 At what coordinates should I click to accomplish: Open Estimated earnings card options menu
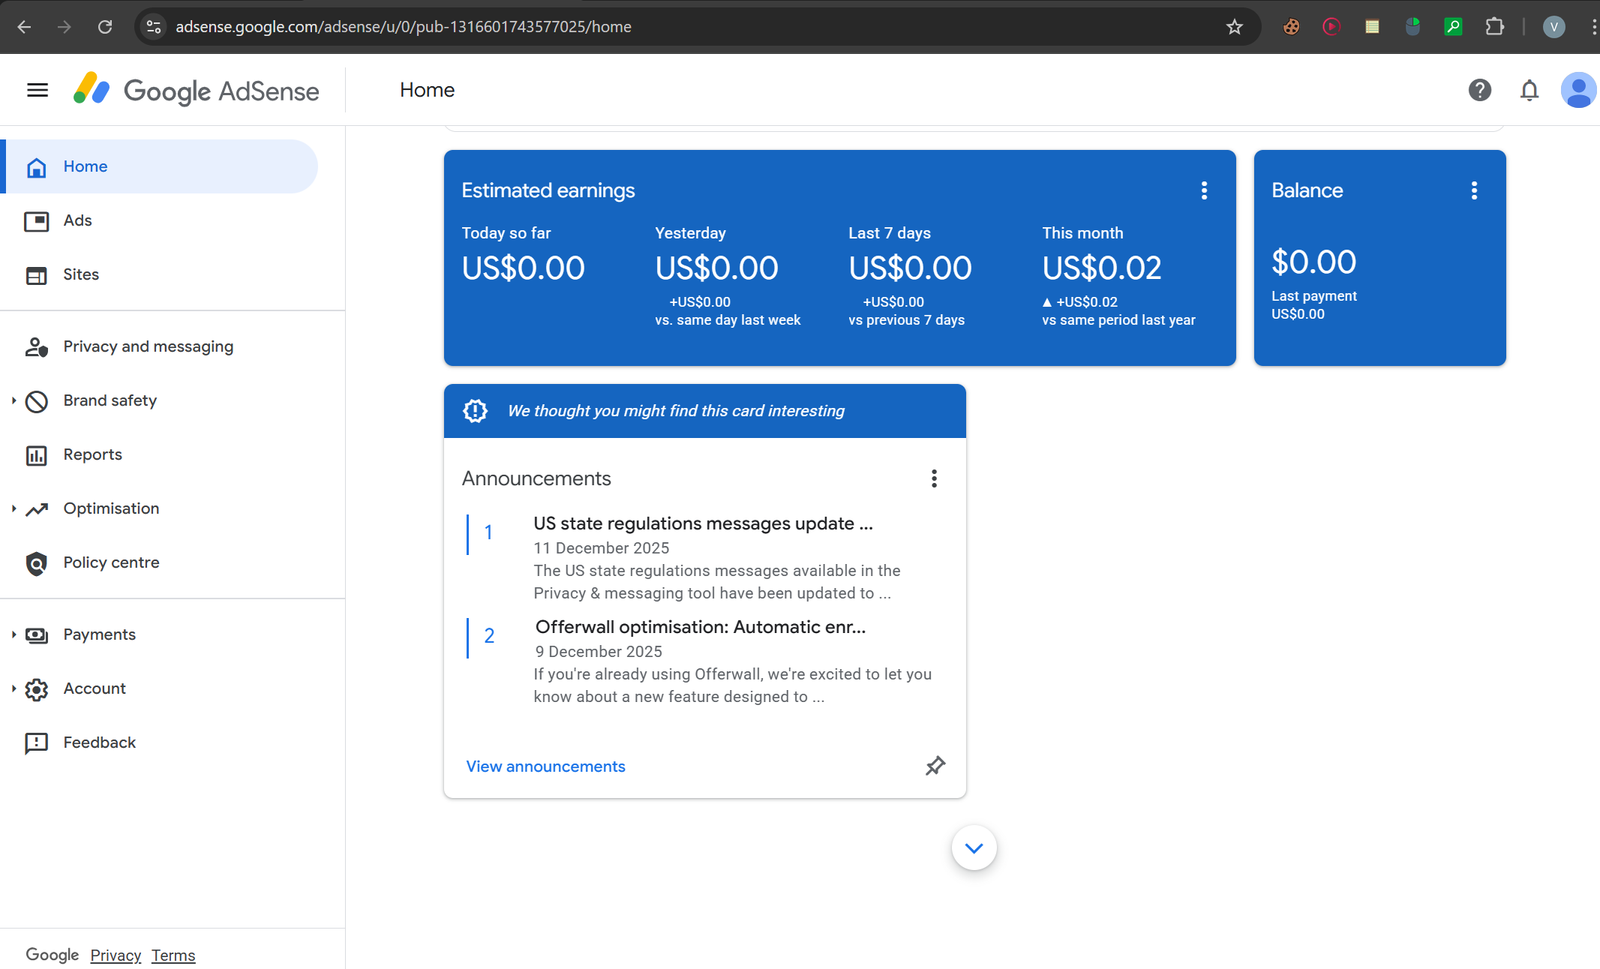tap(1204, 191)
